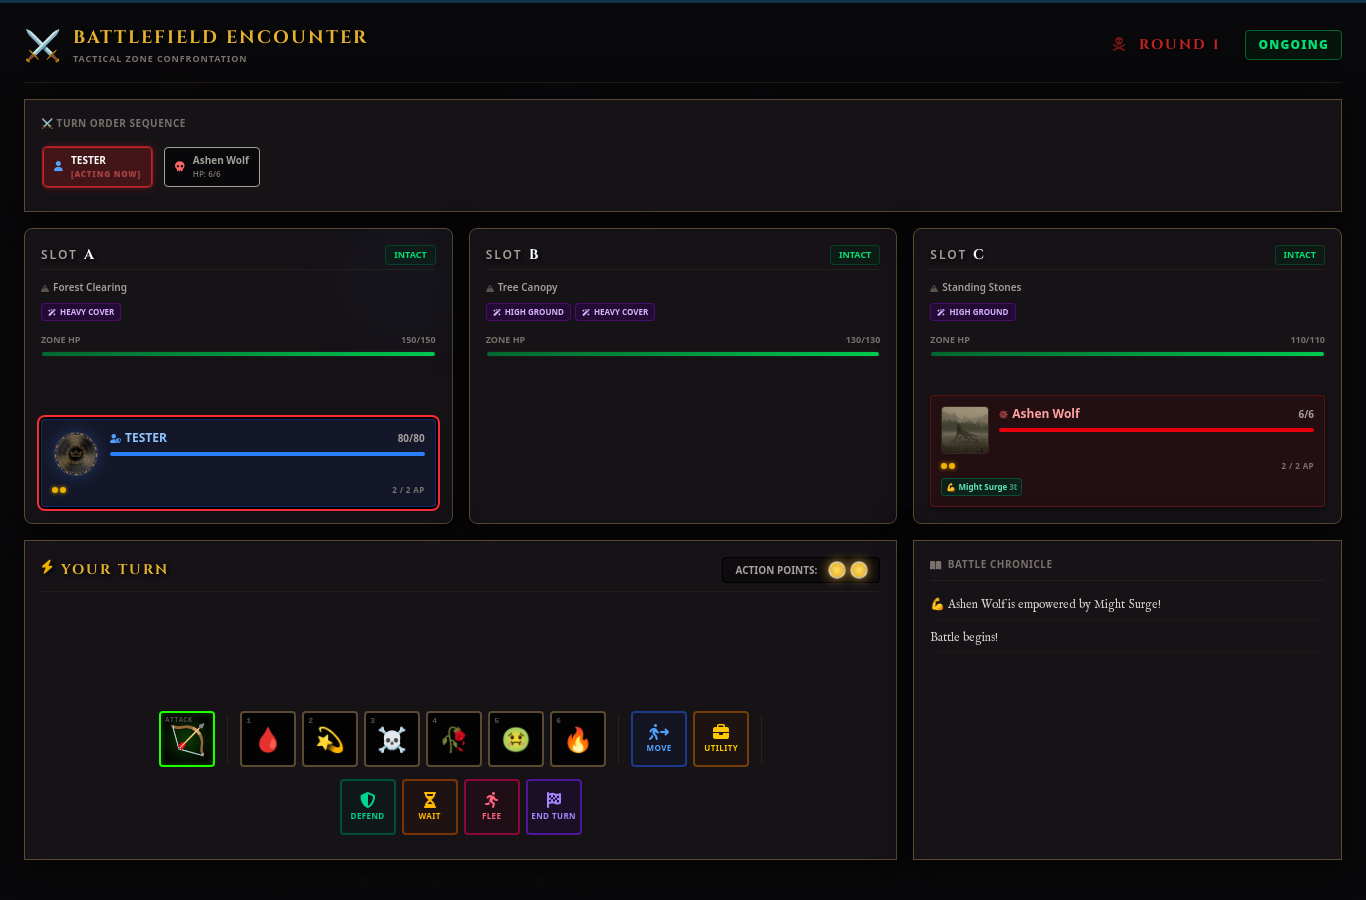Activate the dizzy star skill in slot 2
Viewport: 1366px width, 900px height.
tap(330, 739)
